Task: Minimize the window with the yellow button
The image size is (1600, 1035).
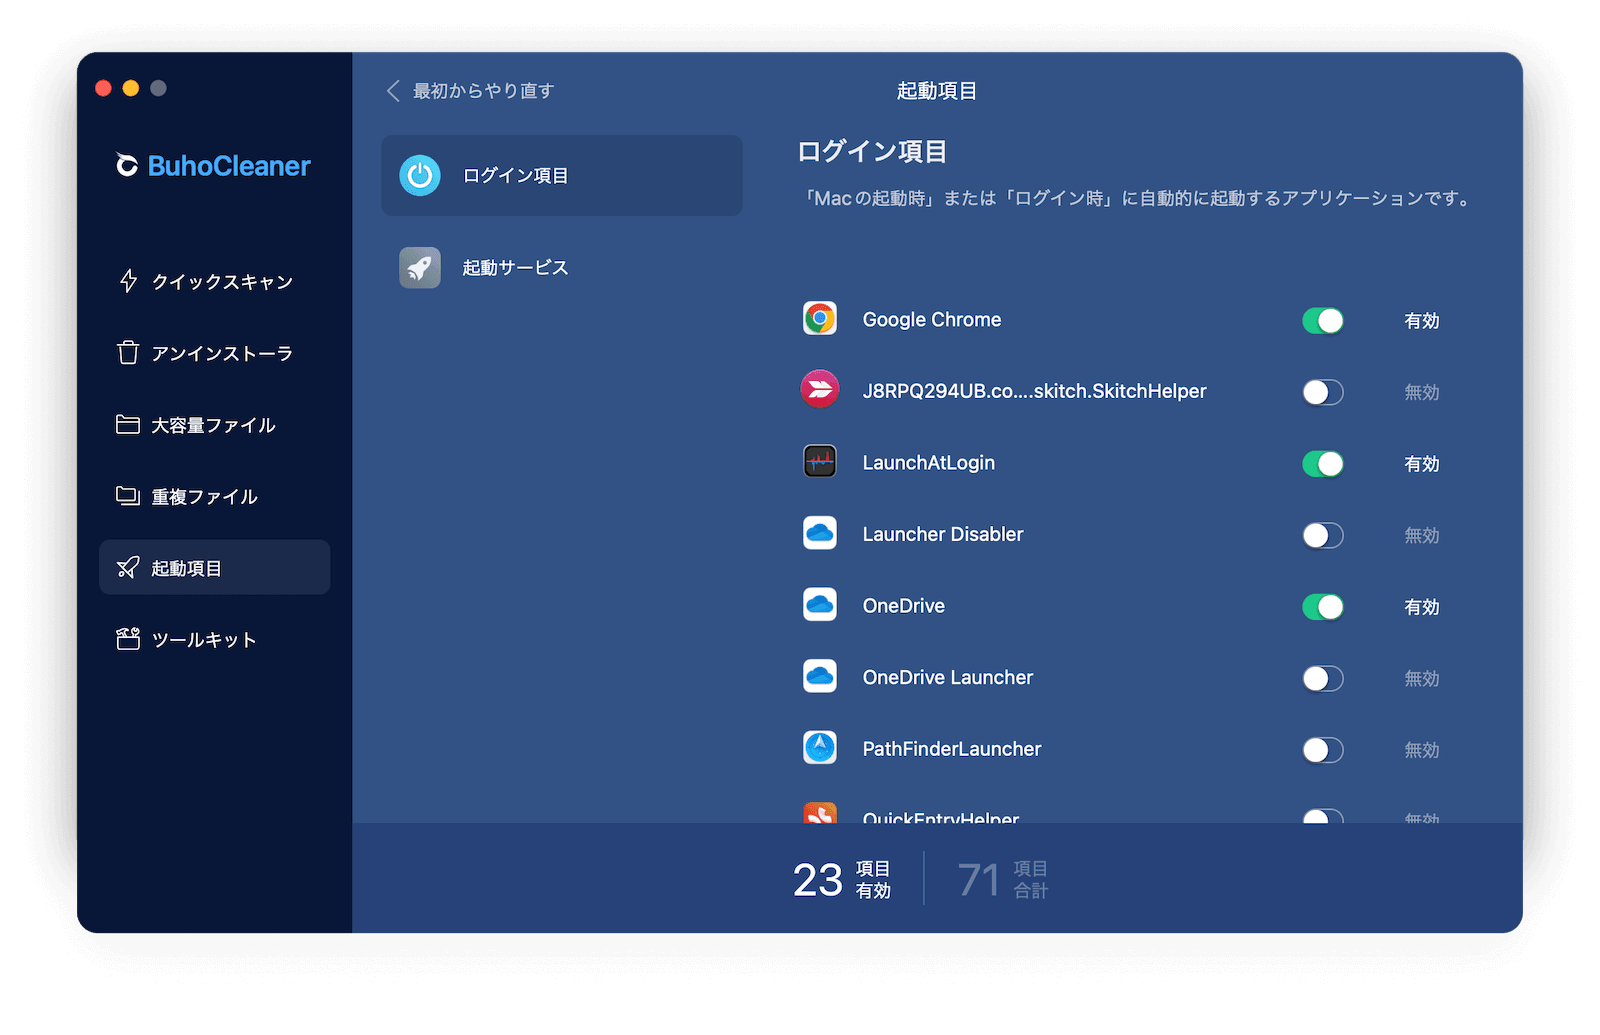Action: [x=131, y=88]
